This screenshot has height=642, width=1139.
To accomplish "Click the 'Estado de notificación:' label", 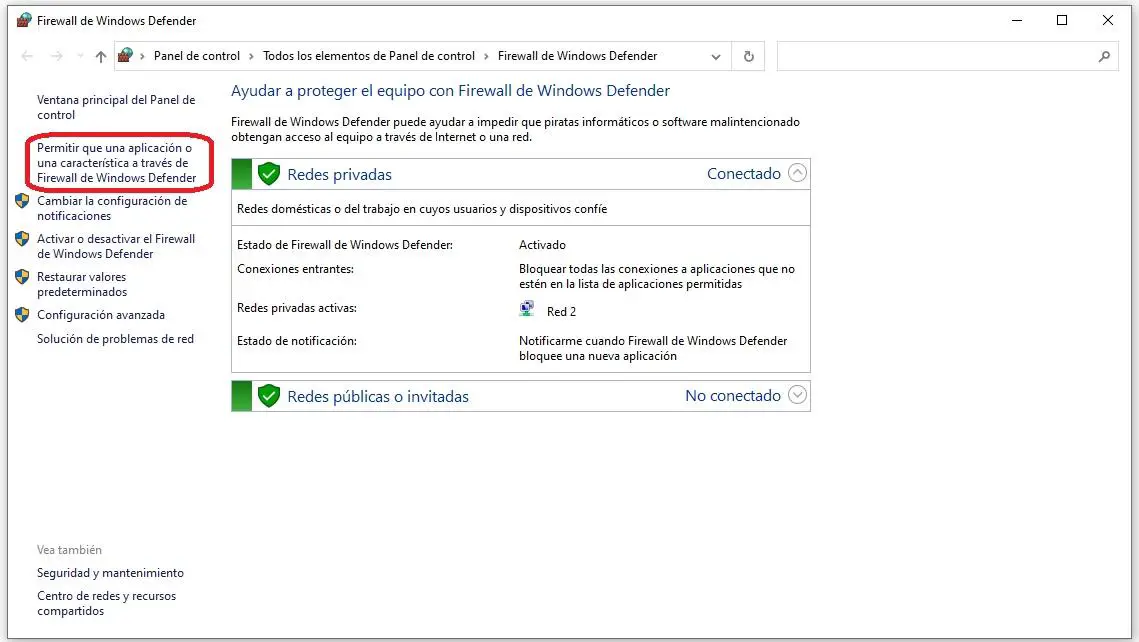I will [x=297, y=341].
